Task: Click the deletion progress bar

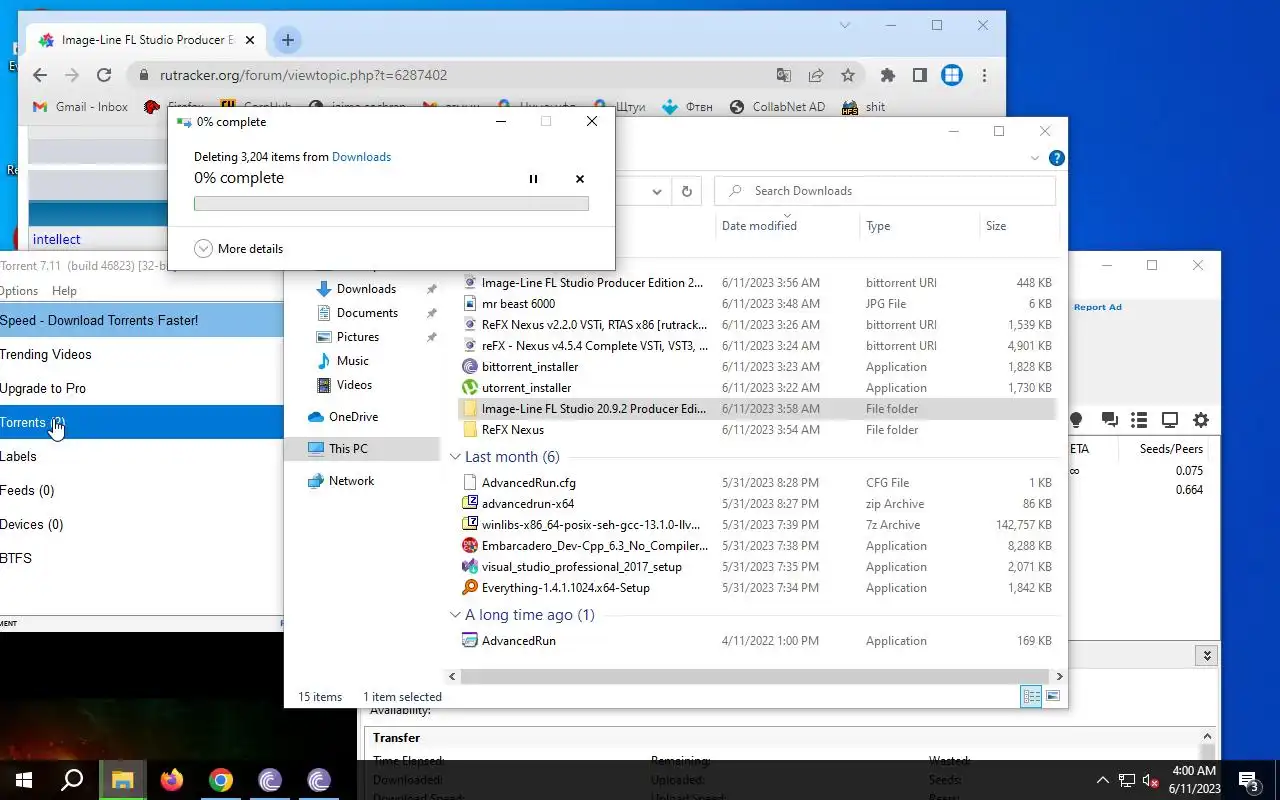Action: click(x=391, y=204)
